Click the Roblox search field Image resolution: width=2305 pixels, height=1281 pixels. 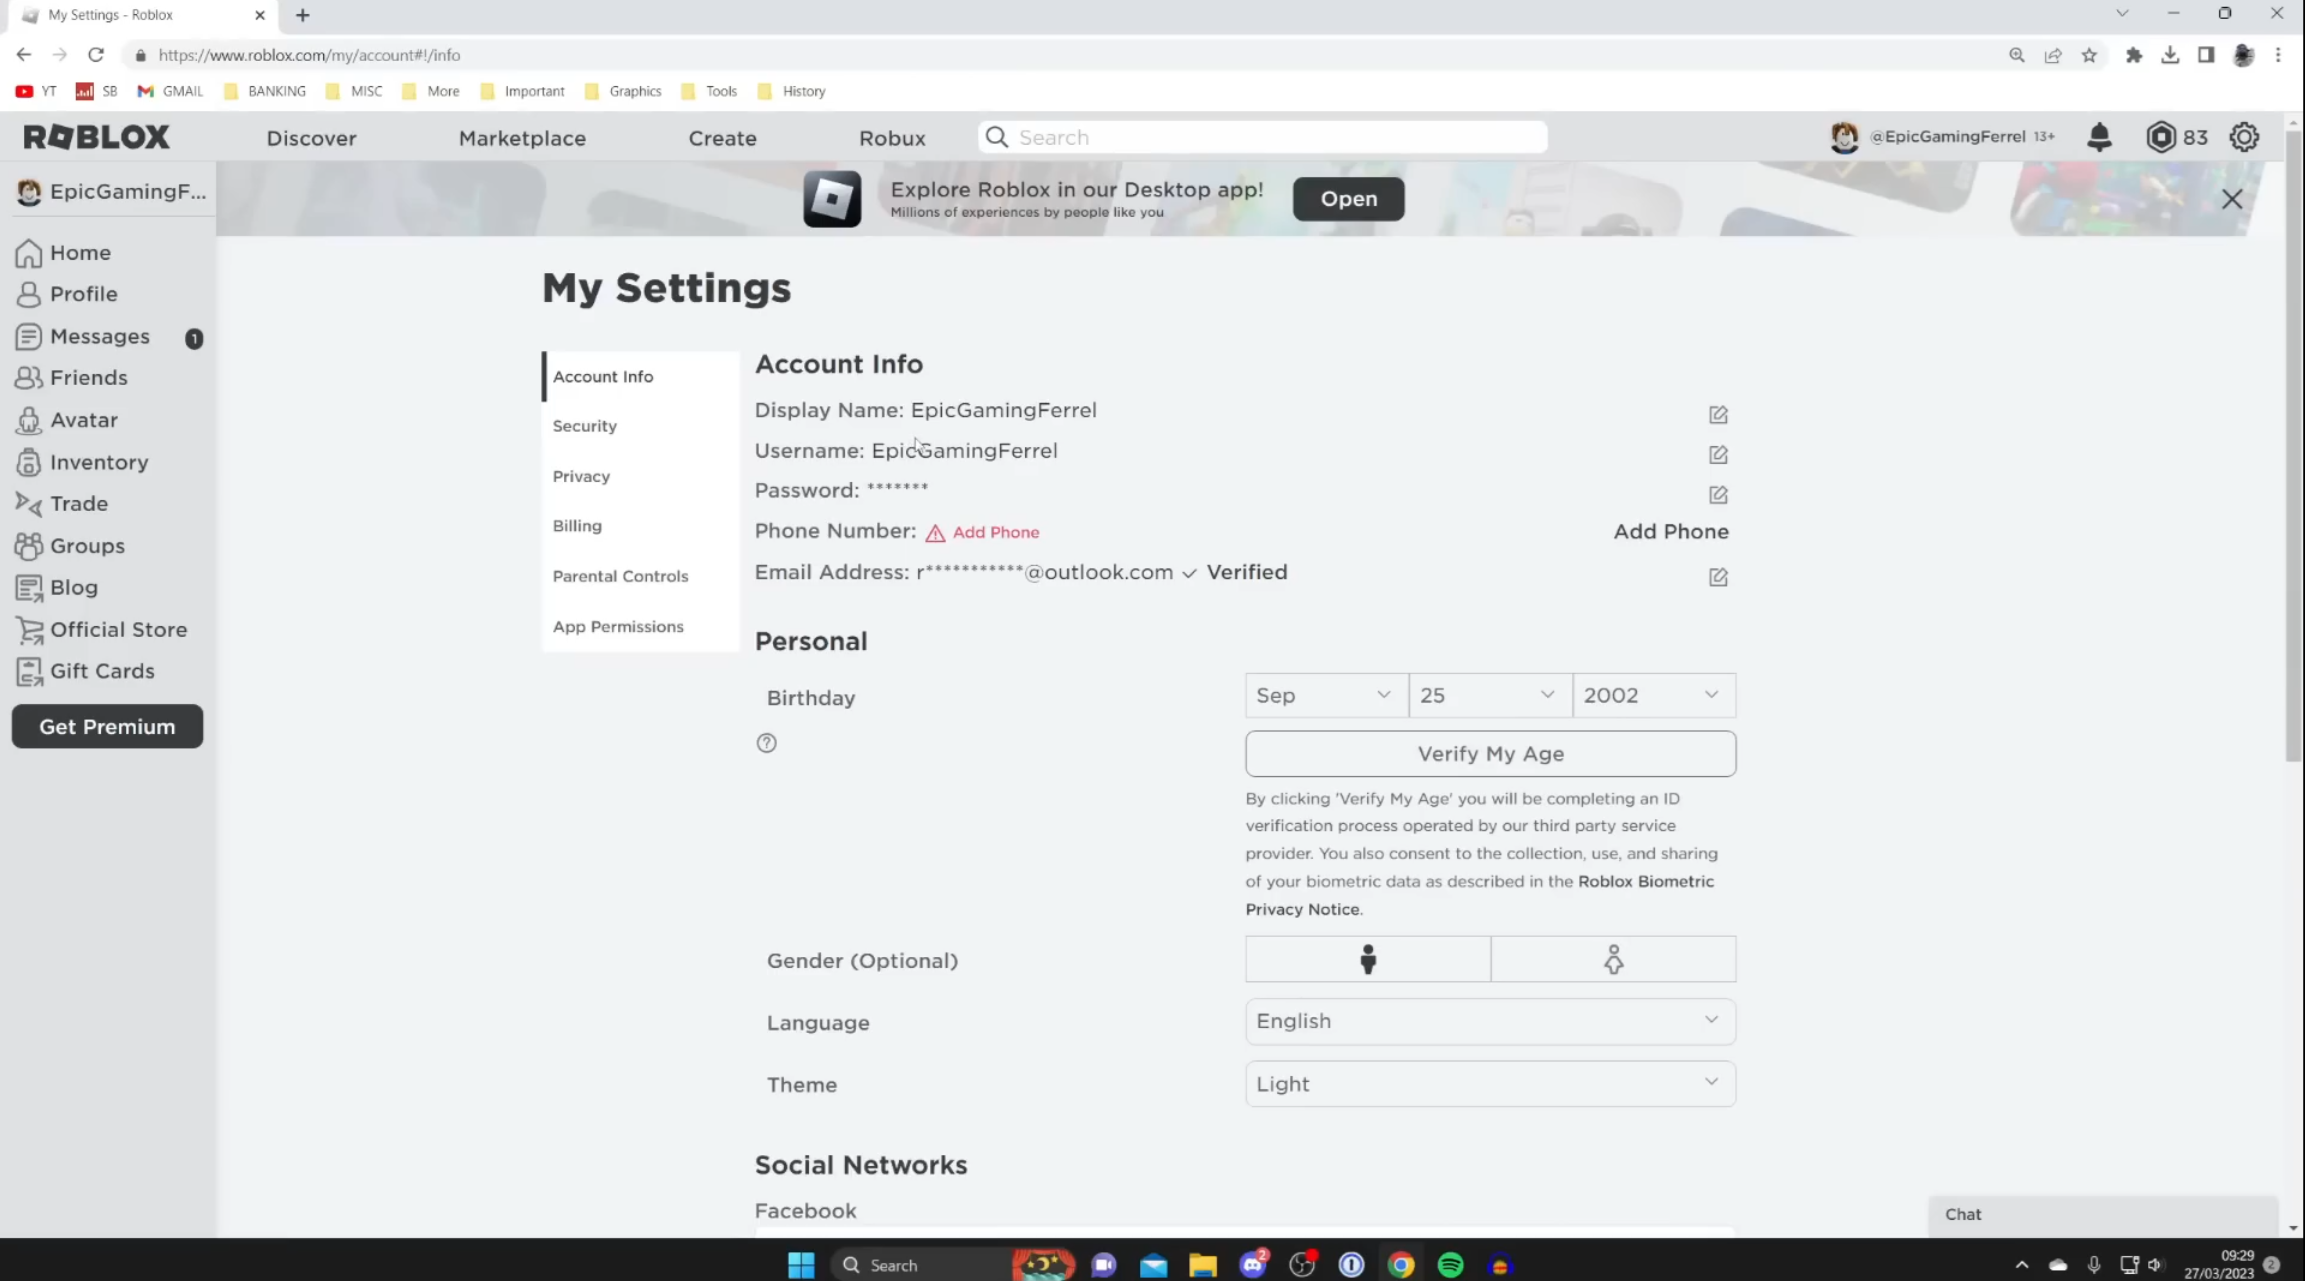coord(1262,138)
